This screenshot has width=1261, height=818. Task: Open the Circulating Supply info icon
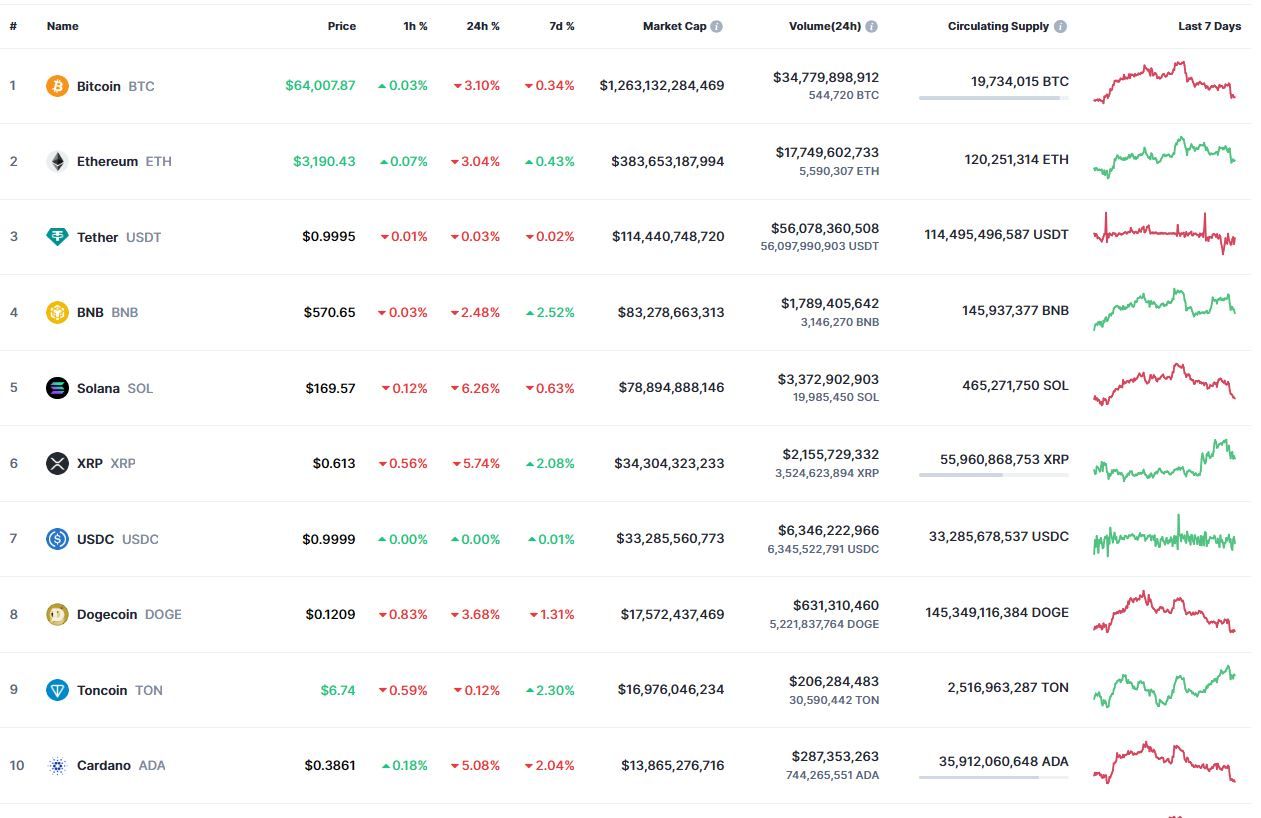pyautogui.click(x=1060, y=27)
